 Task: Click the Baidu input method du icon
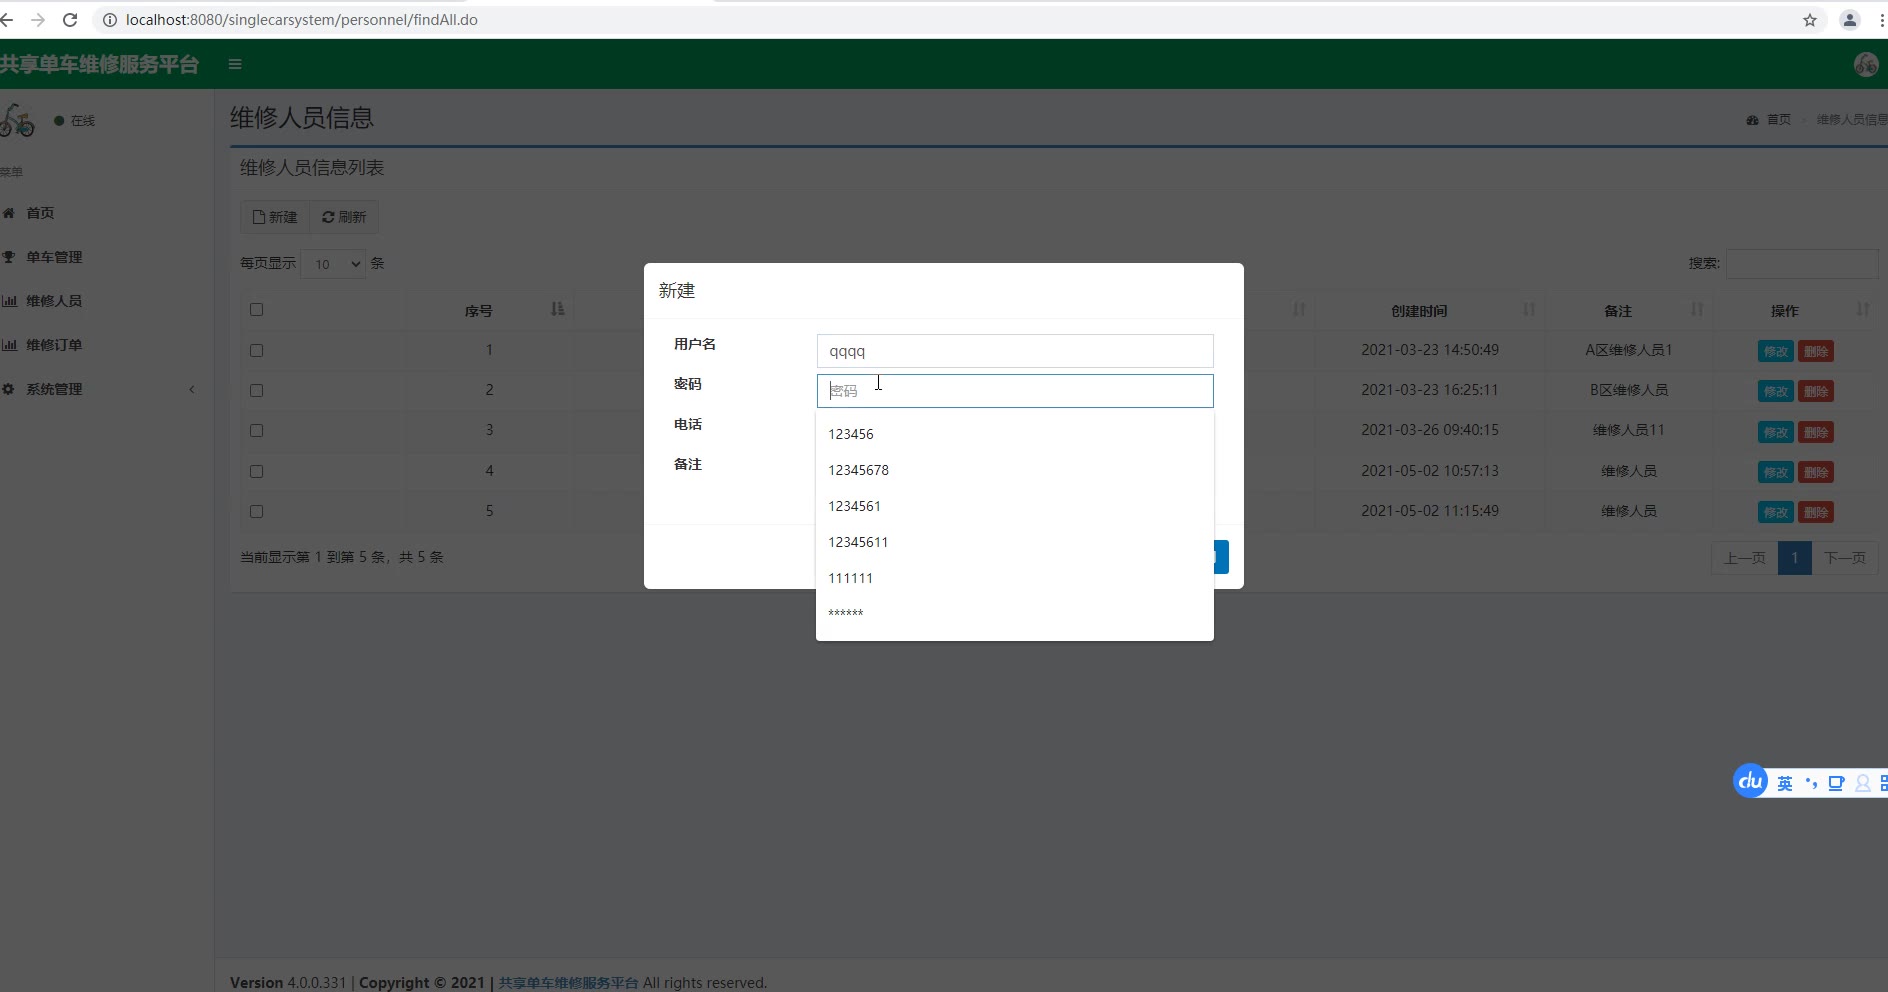(1750, 781)
